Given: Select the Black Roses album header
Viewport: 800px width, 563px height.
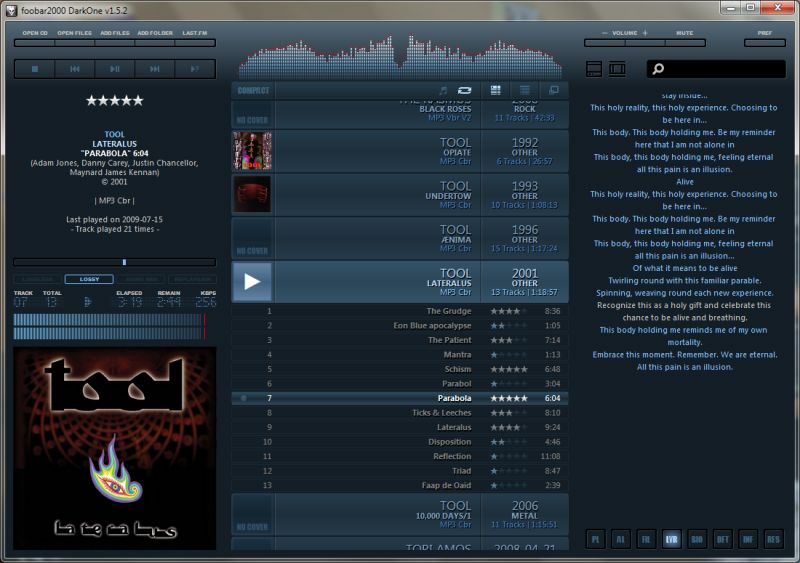Looking at the screenshot, I should pyautogui.click(x=400, y=113).
